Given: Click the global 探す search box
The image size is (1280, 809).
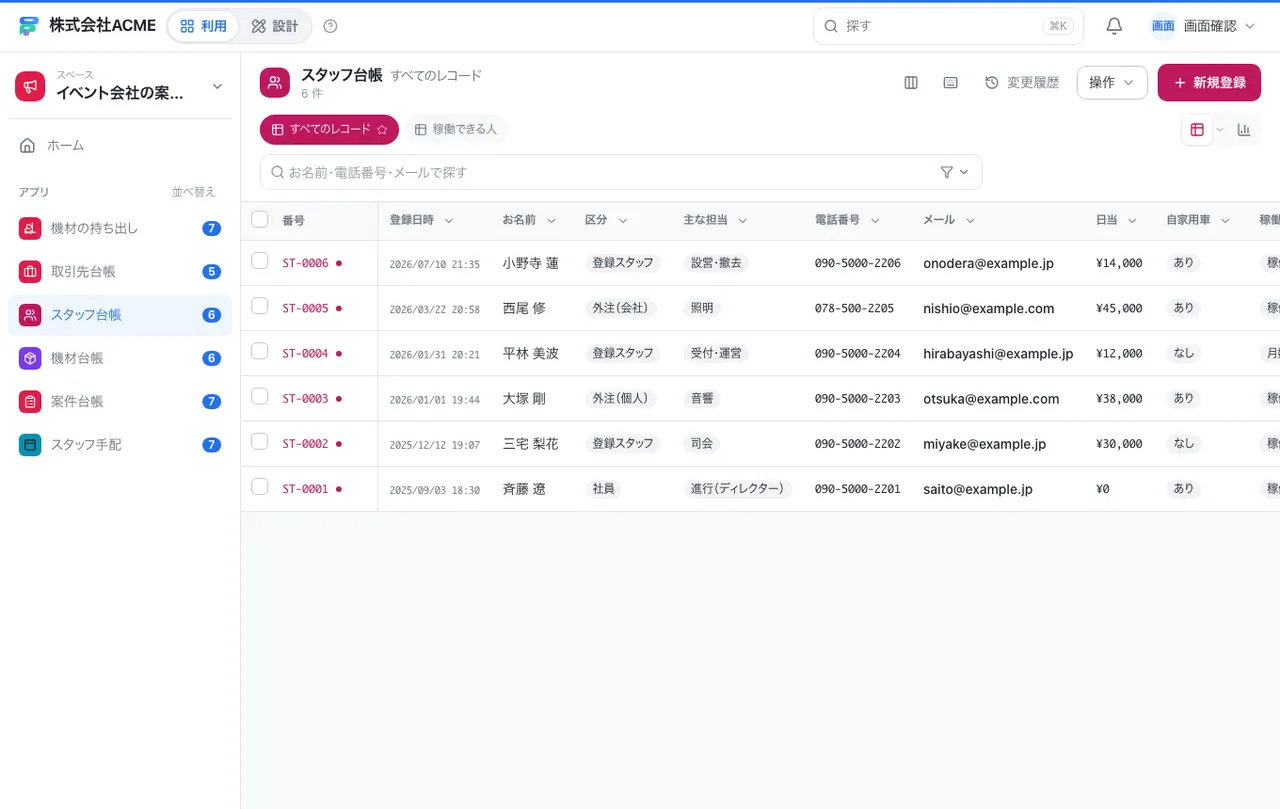Looking at the screenshot, I should click(948, 26).
